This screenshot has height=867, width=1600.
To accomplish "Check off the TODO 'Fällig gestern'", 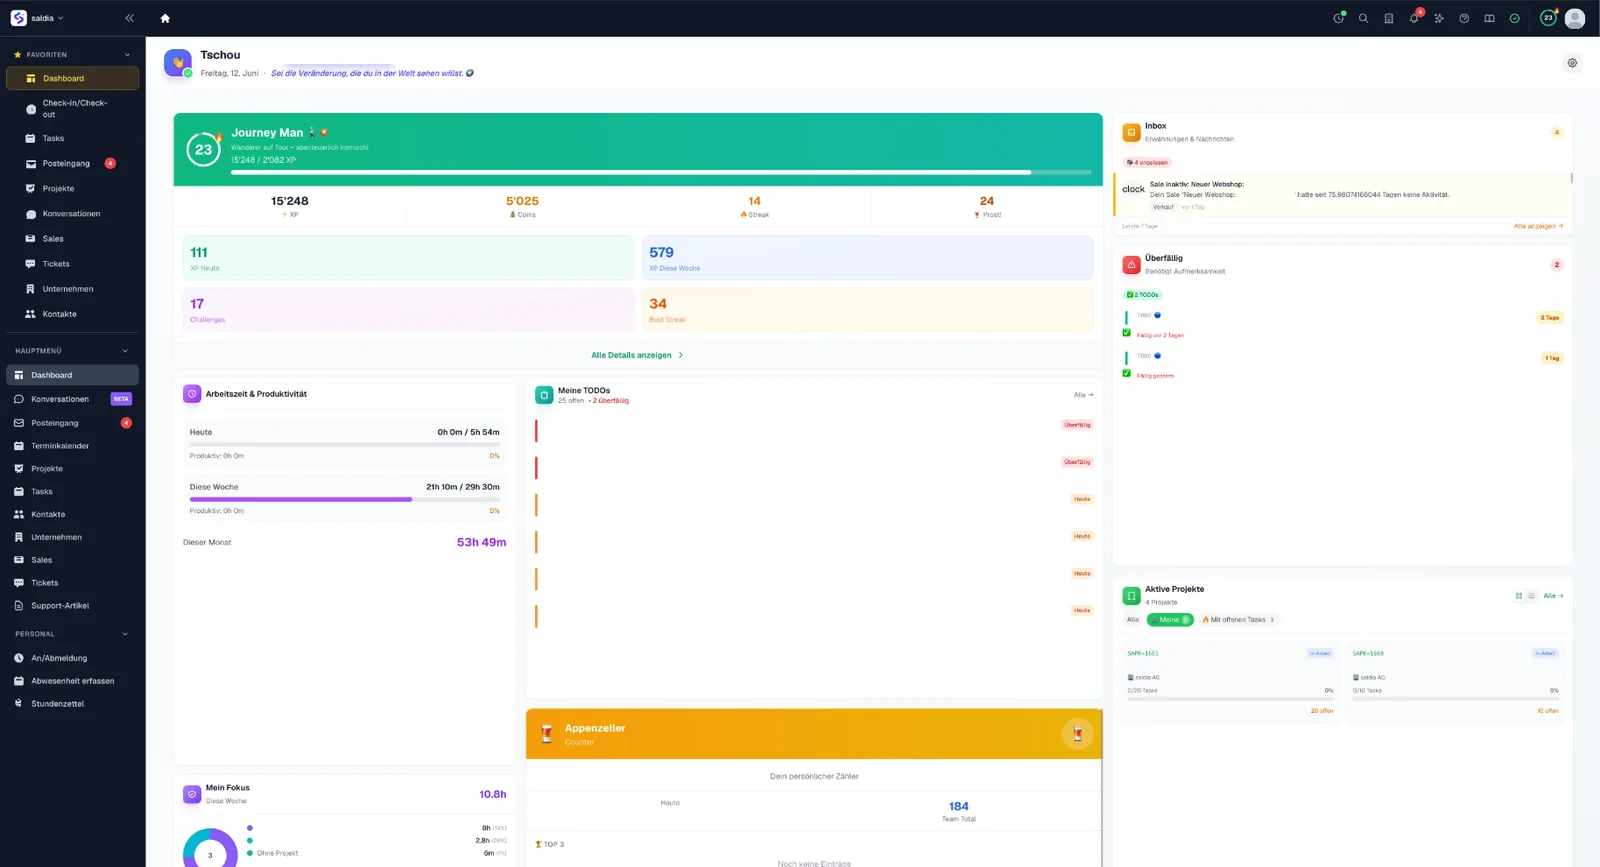I will point(1127,373).
